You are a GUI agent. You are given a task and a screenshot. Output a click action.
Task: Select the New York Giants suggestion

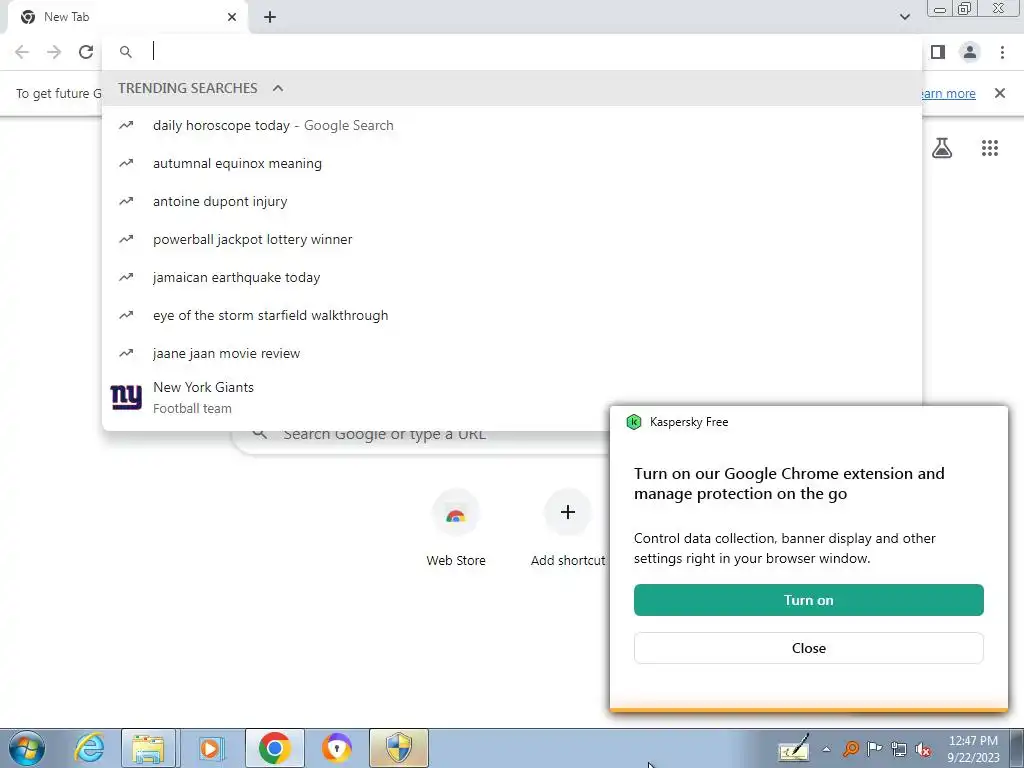[512, 397]
